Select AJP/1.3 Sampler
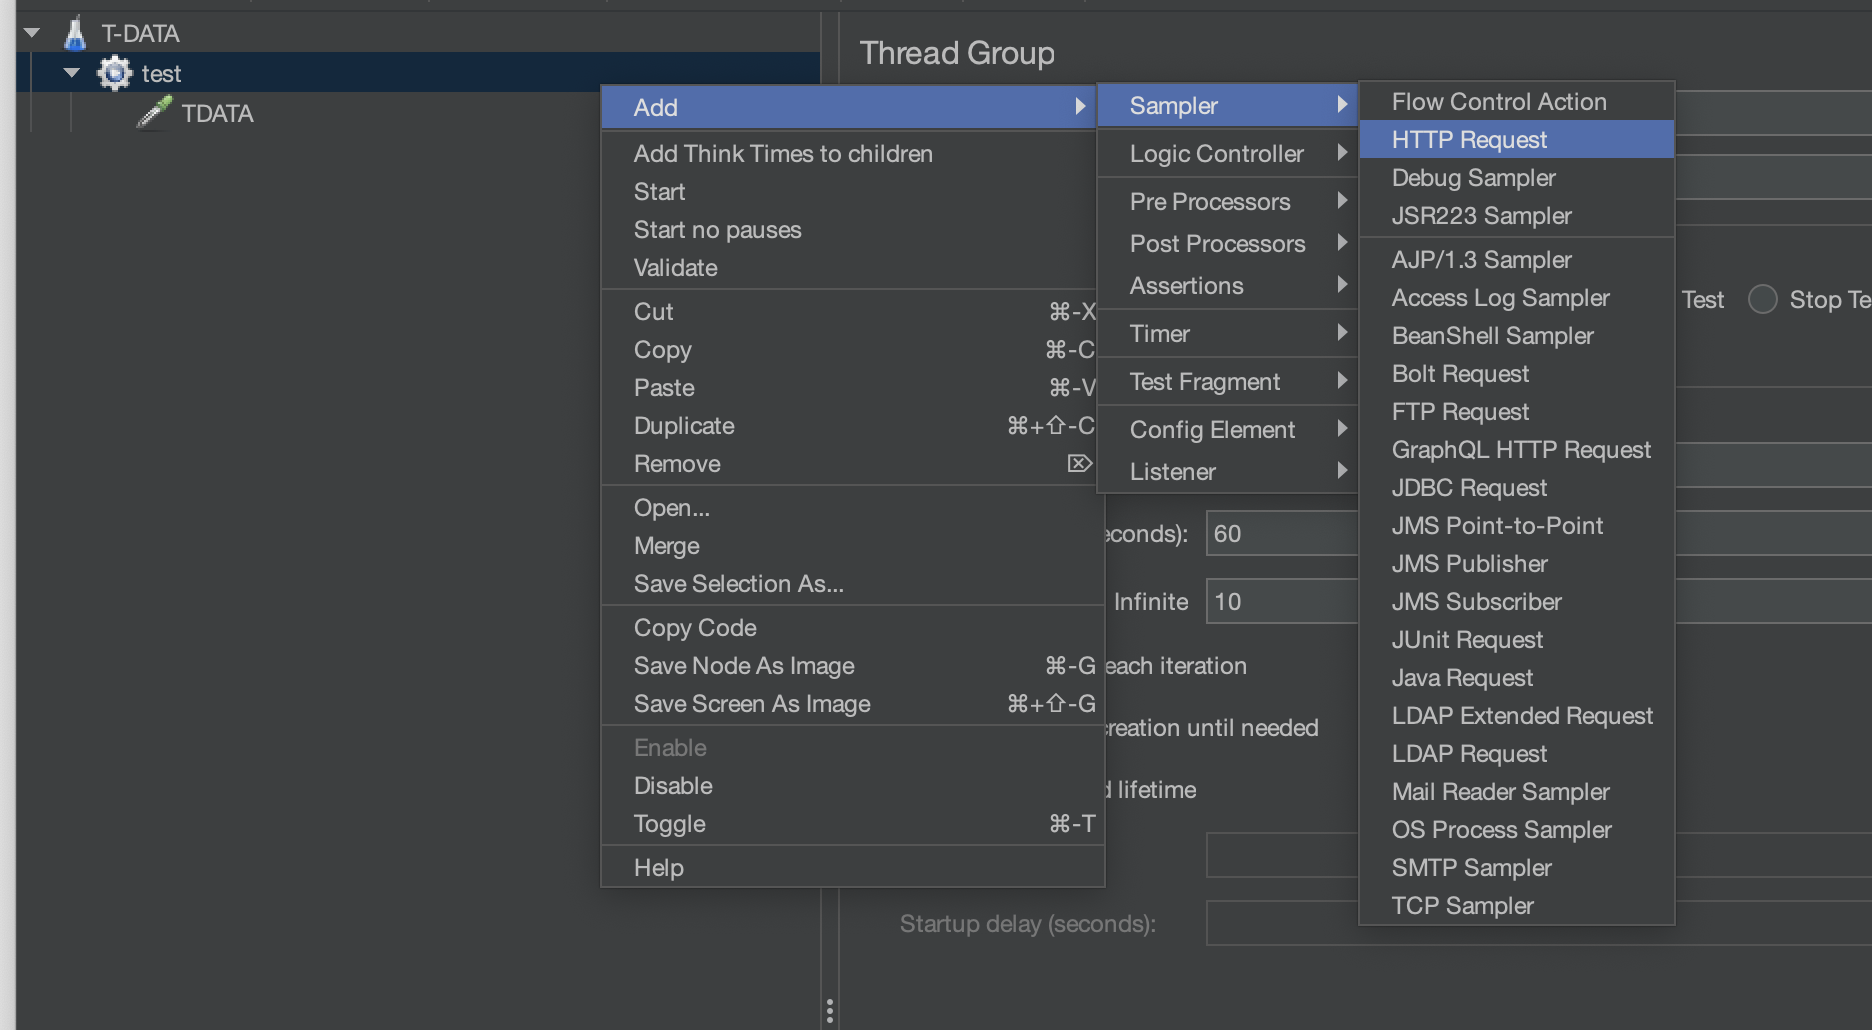 point(1517,259)
